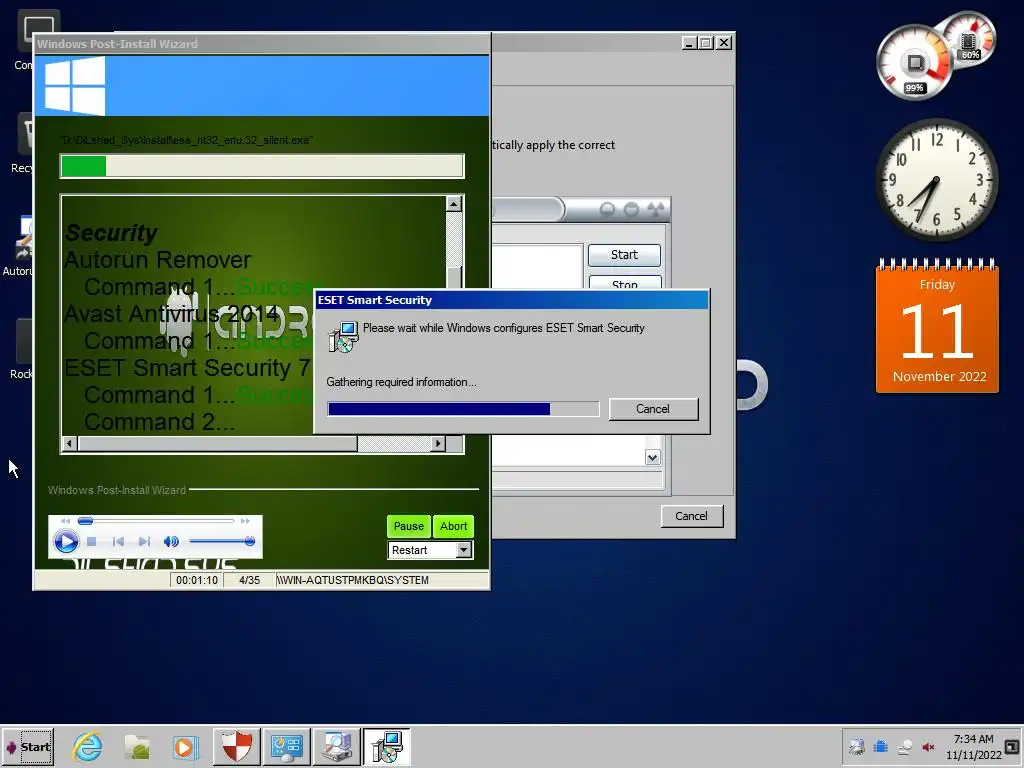Open the control panel taskbar item
The image size is (1024, 768).
coord(286,746)
